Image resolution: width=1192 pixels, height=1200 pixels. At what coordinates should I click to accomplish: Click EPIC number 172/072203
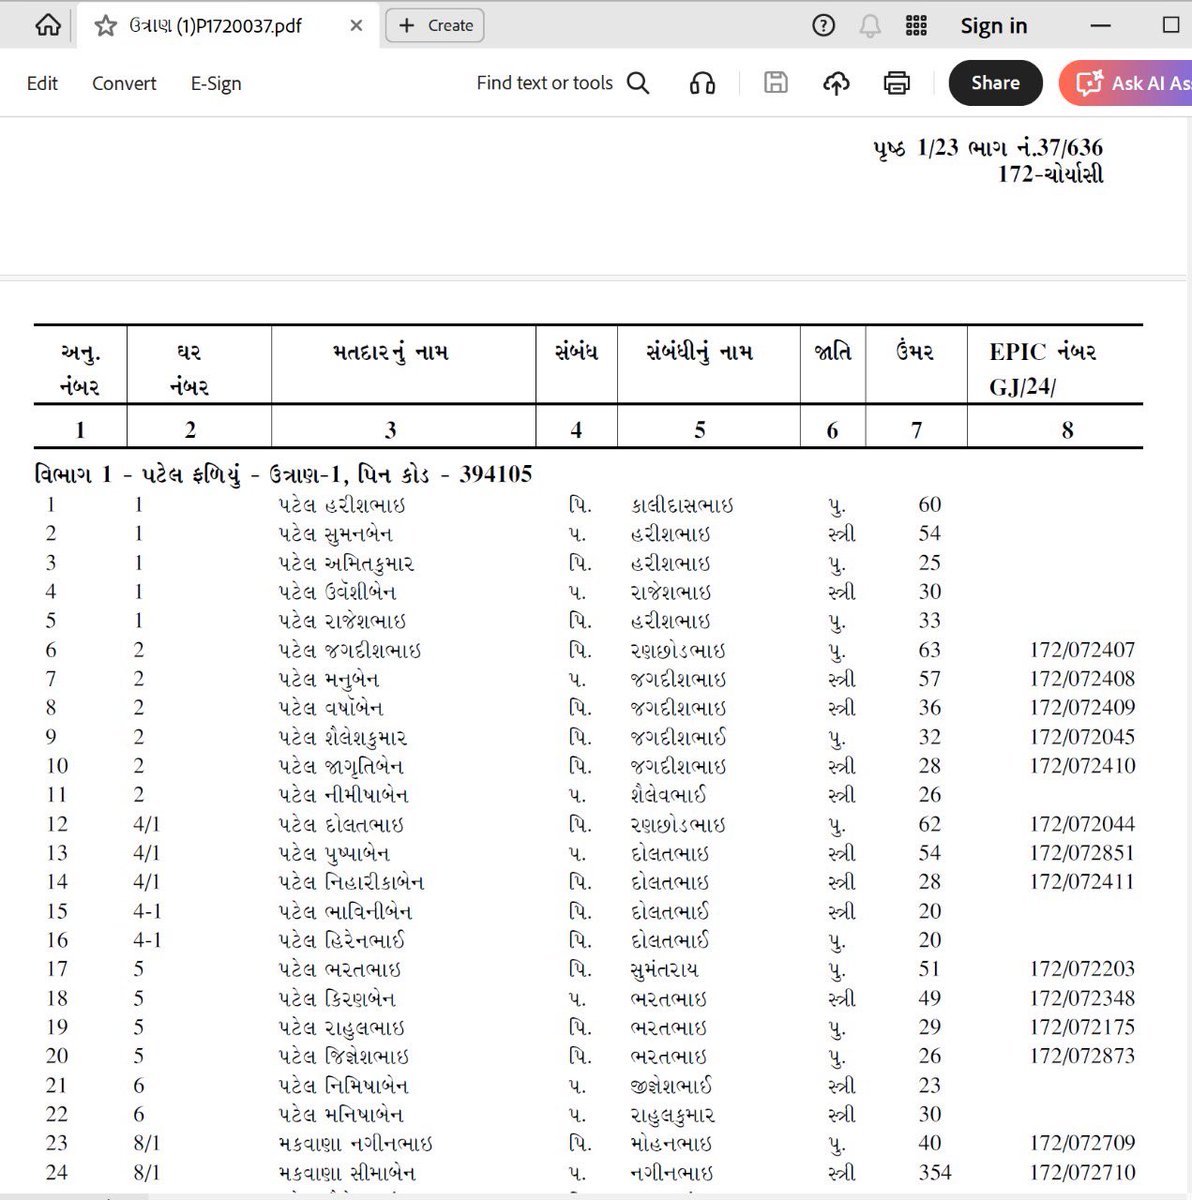click(1082, 969)
